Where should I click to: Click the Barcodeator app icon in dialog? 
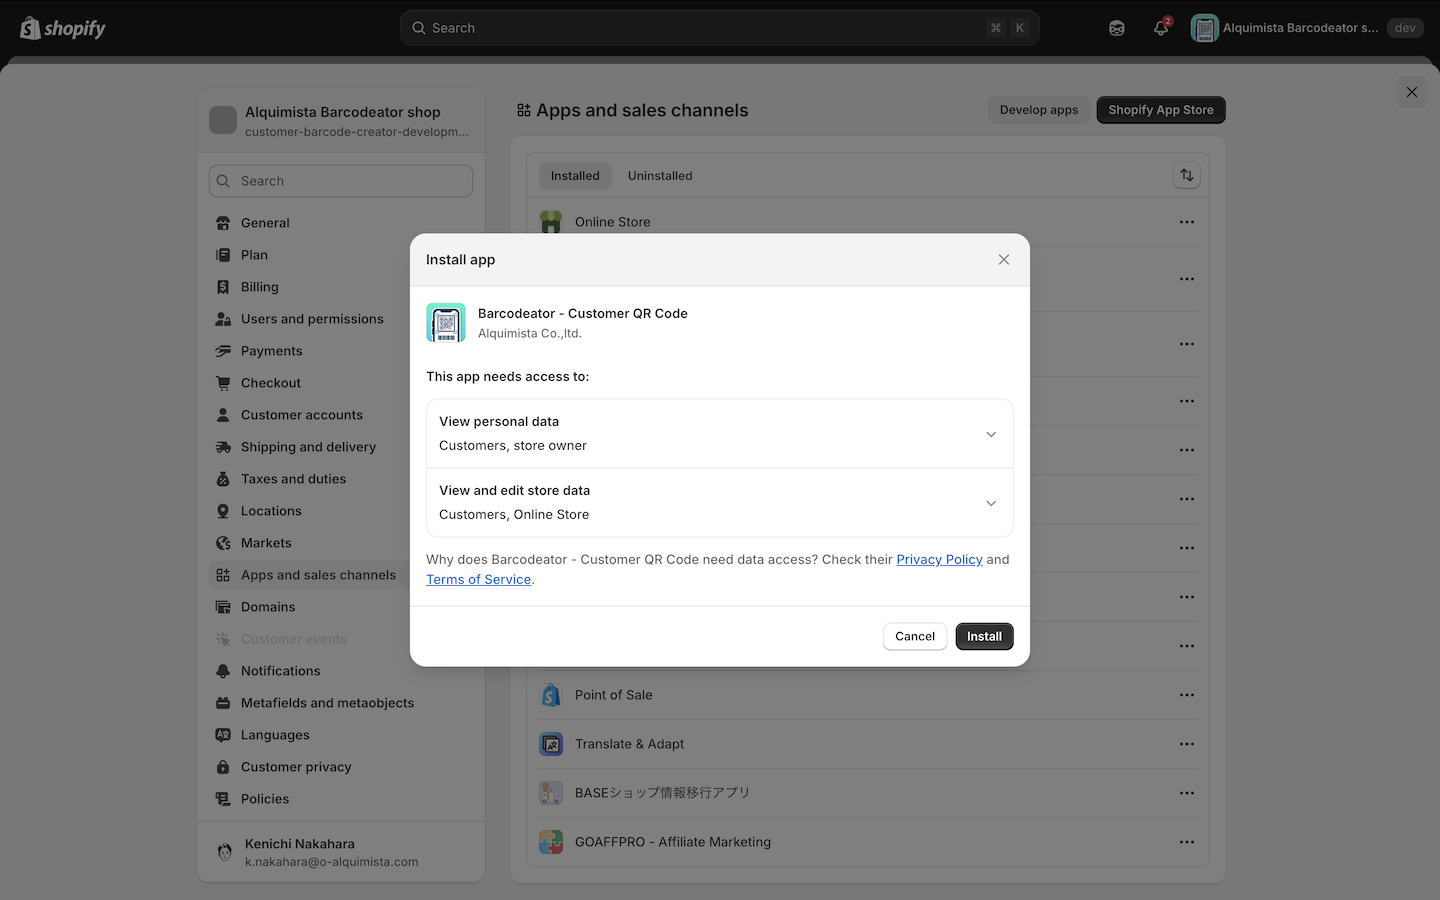point(446,323)
